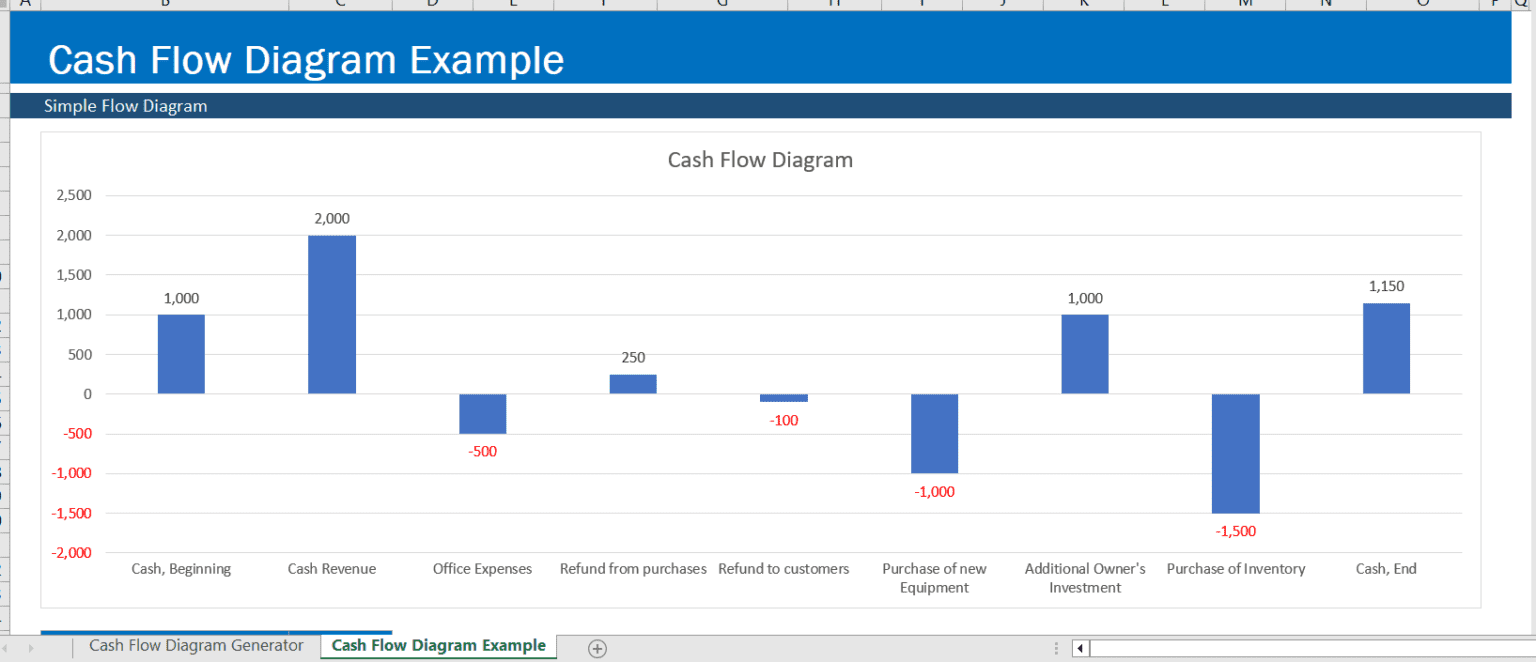
Task: Click the chart title Cash Flow Diagram
Action: pos(760,159)
